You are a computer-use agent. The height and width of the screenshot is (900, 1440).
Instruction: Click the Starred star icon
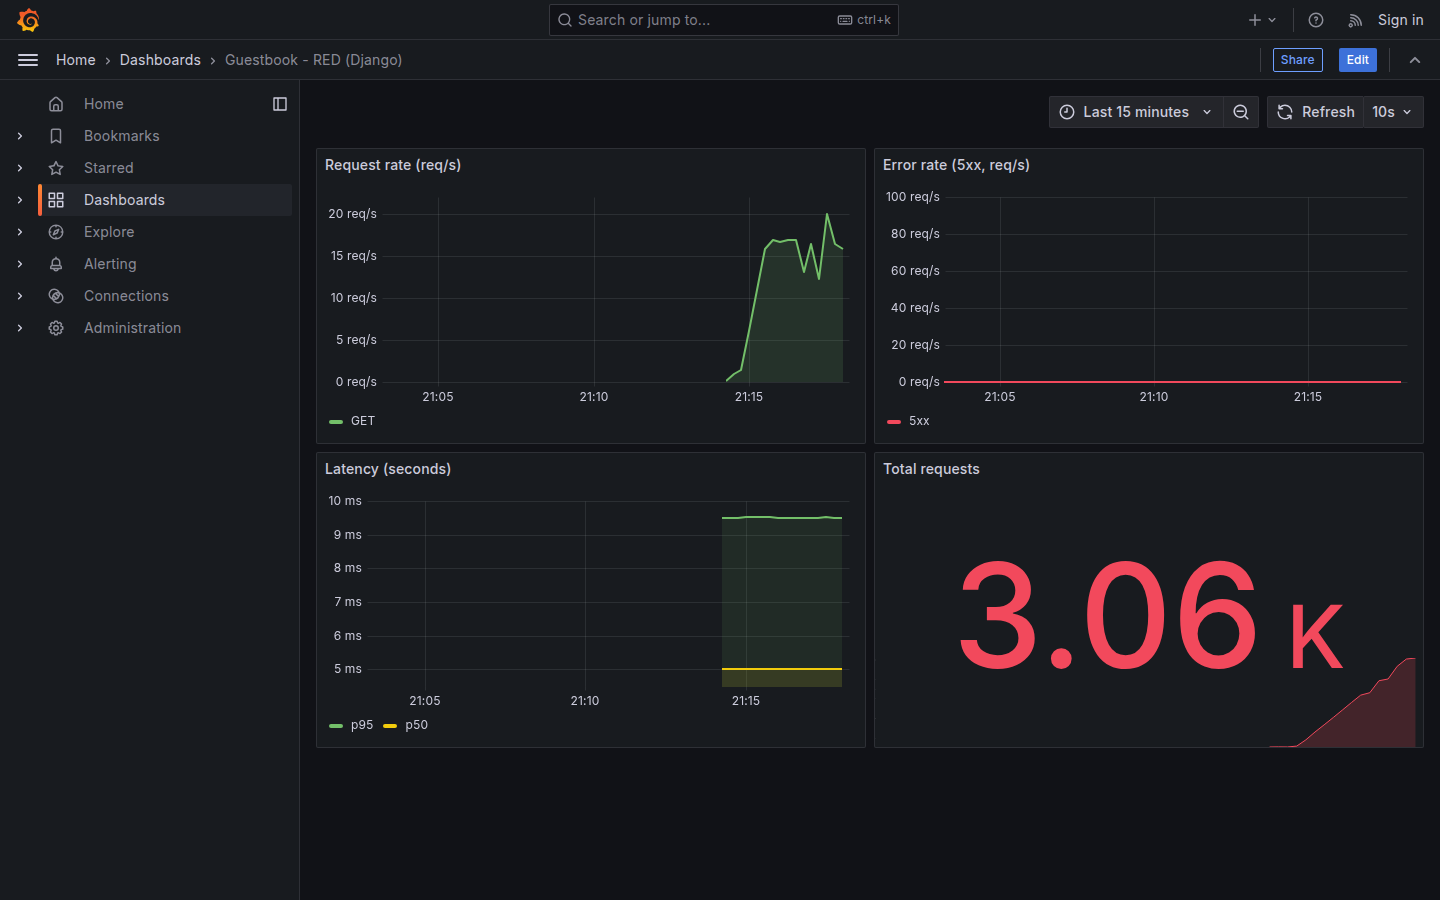[x=56, y=168]
